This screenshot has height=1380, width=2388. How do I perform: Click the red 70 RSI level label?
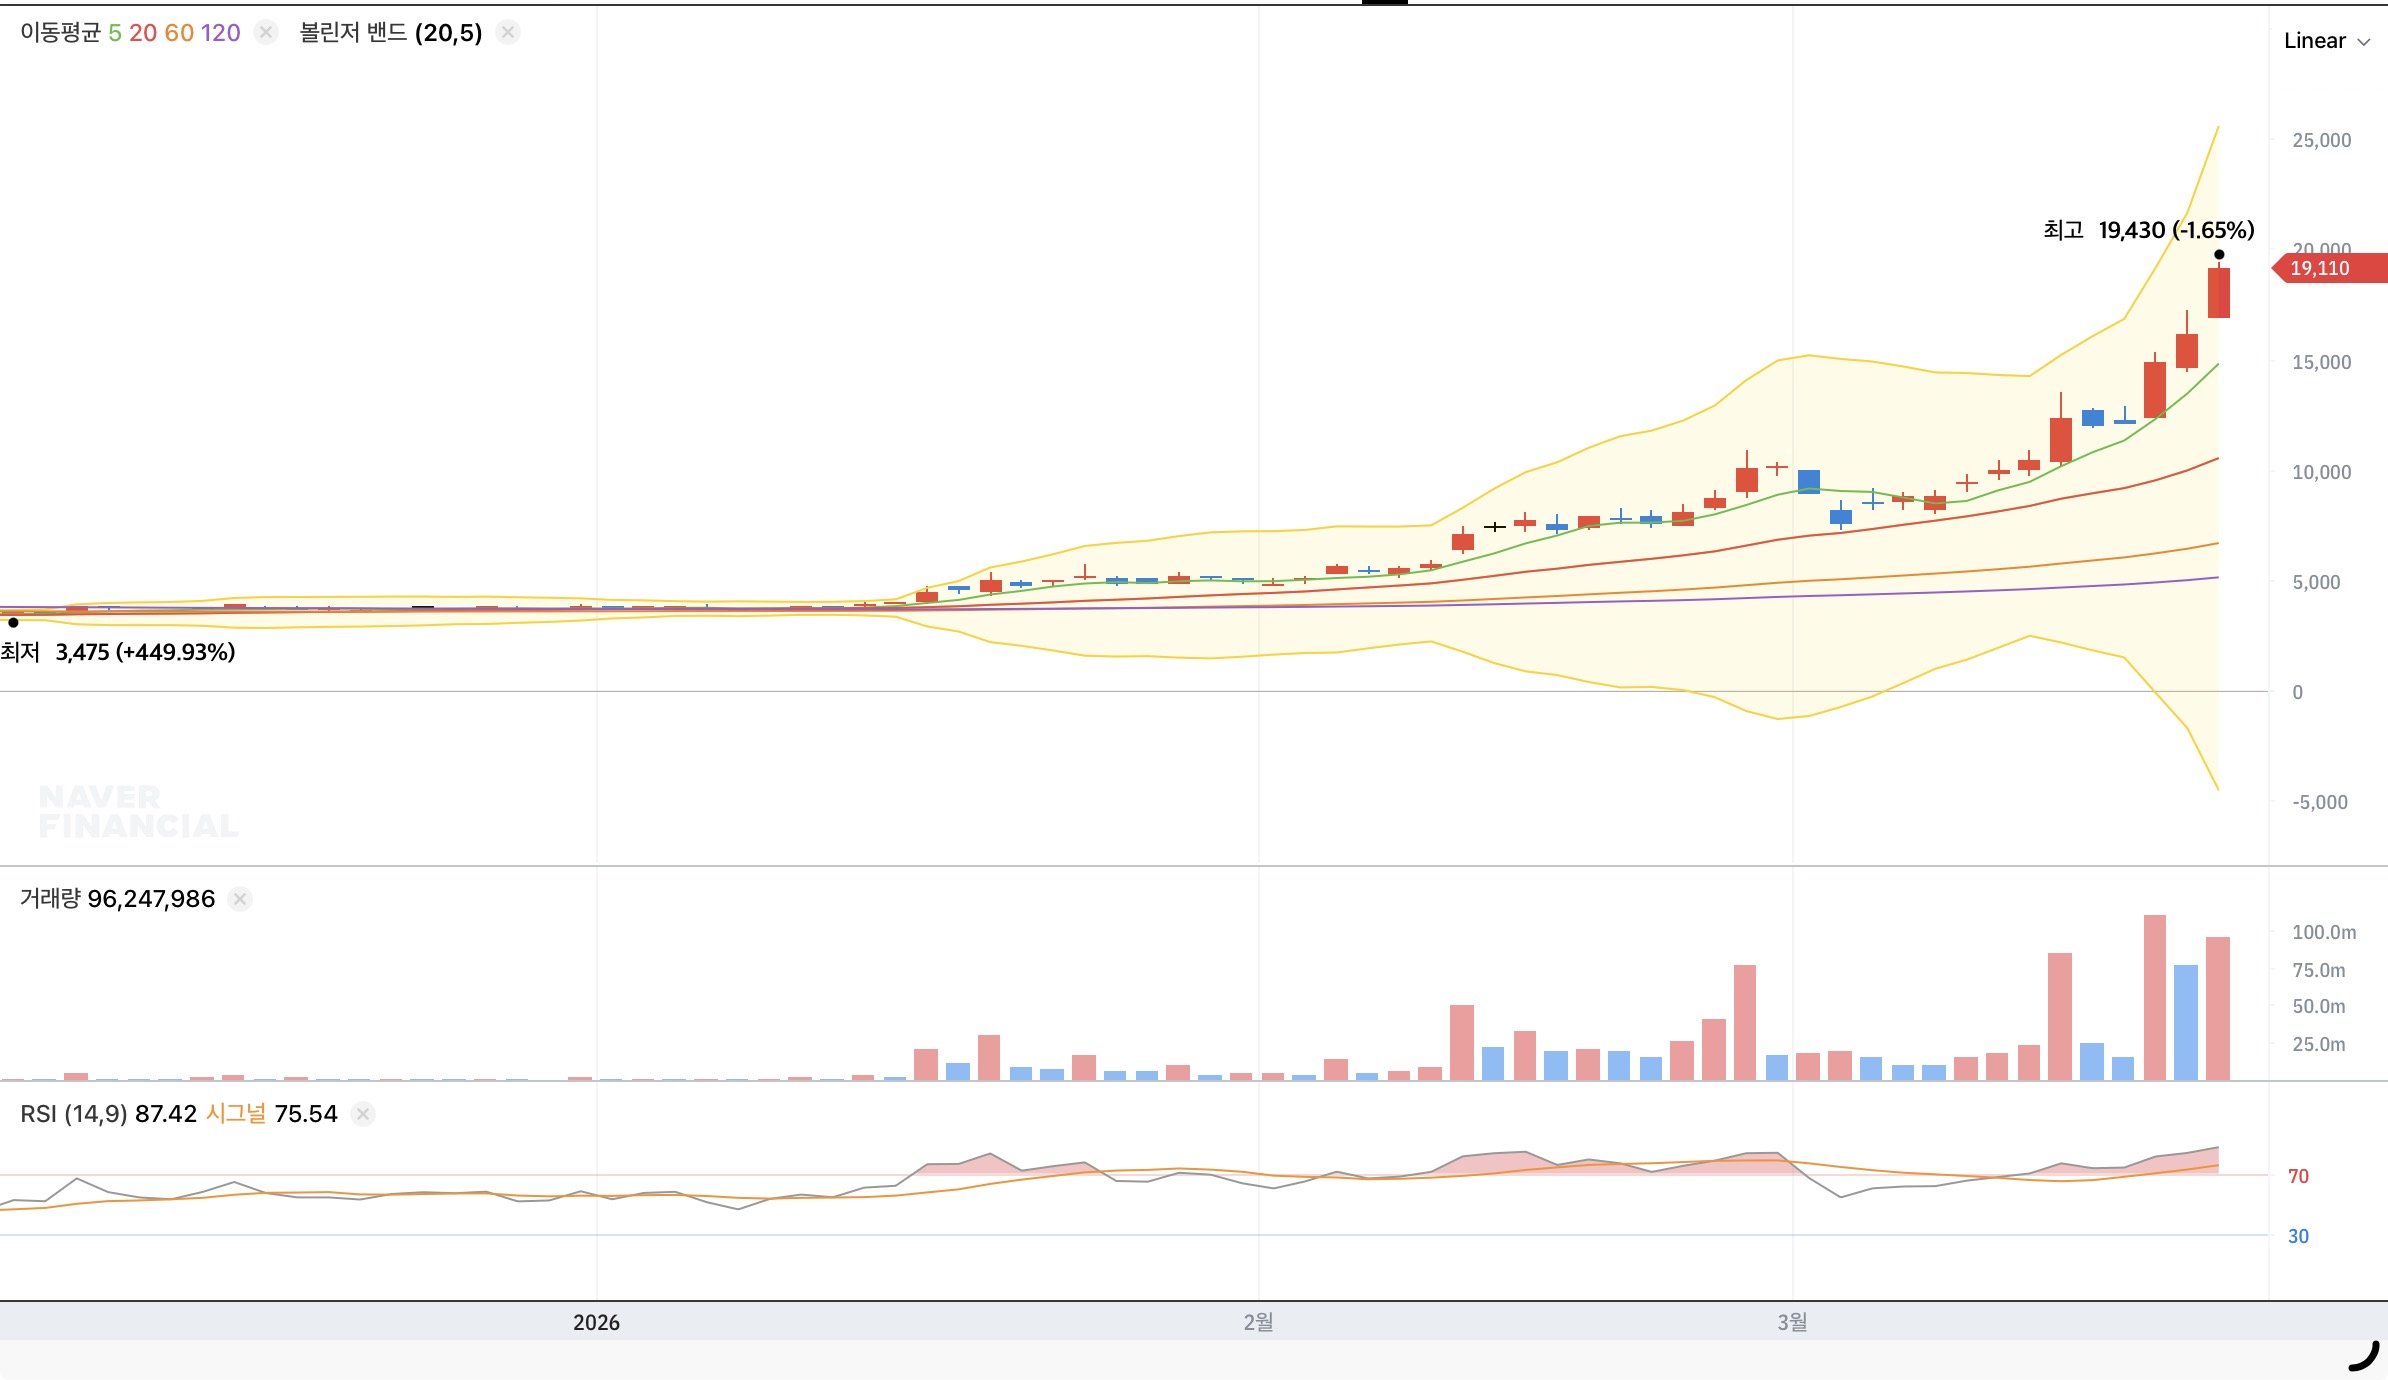click(2298, 1176)
